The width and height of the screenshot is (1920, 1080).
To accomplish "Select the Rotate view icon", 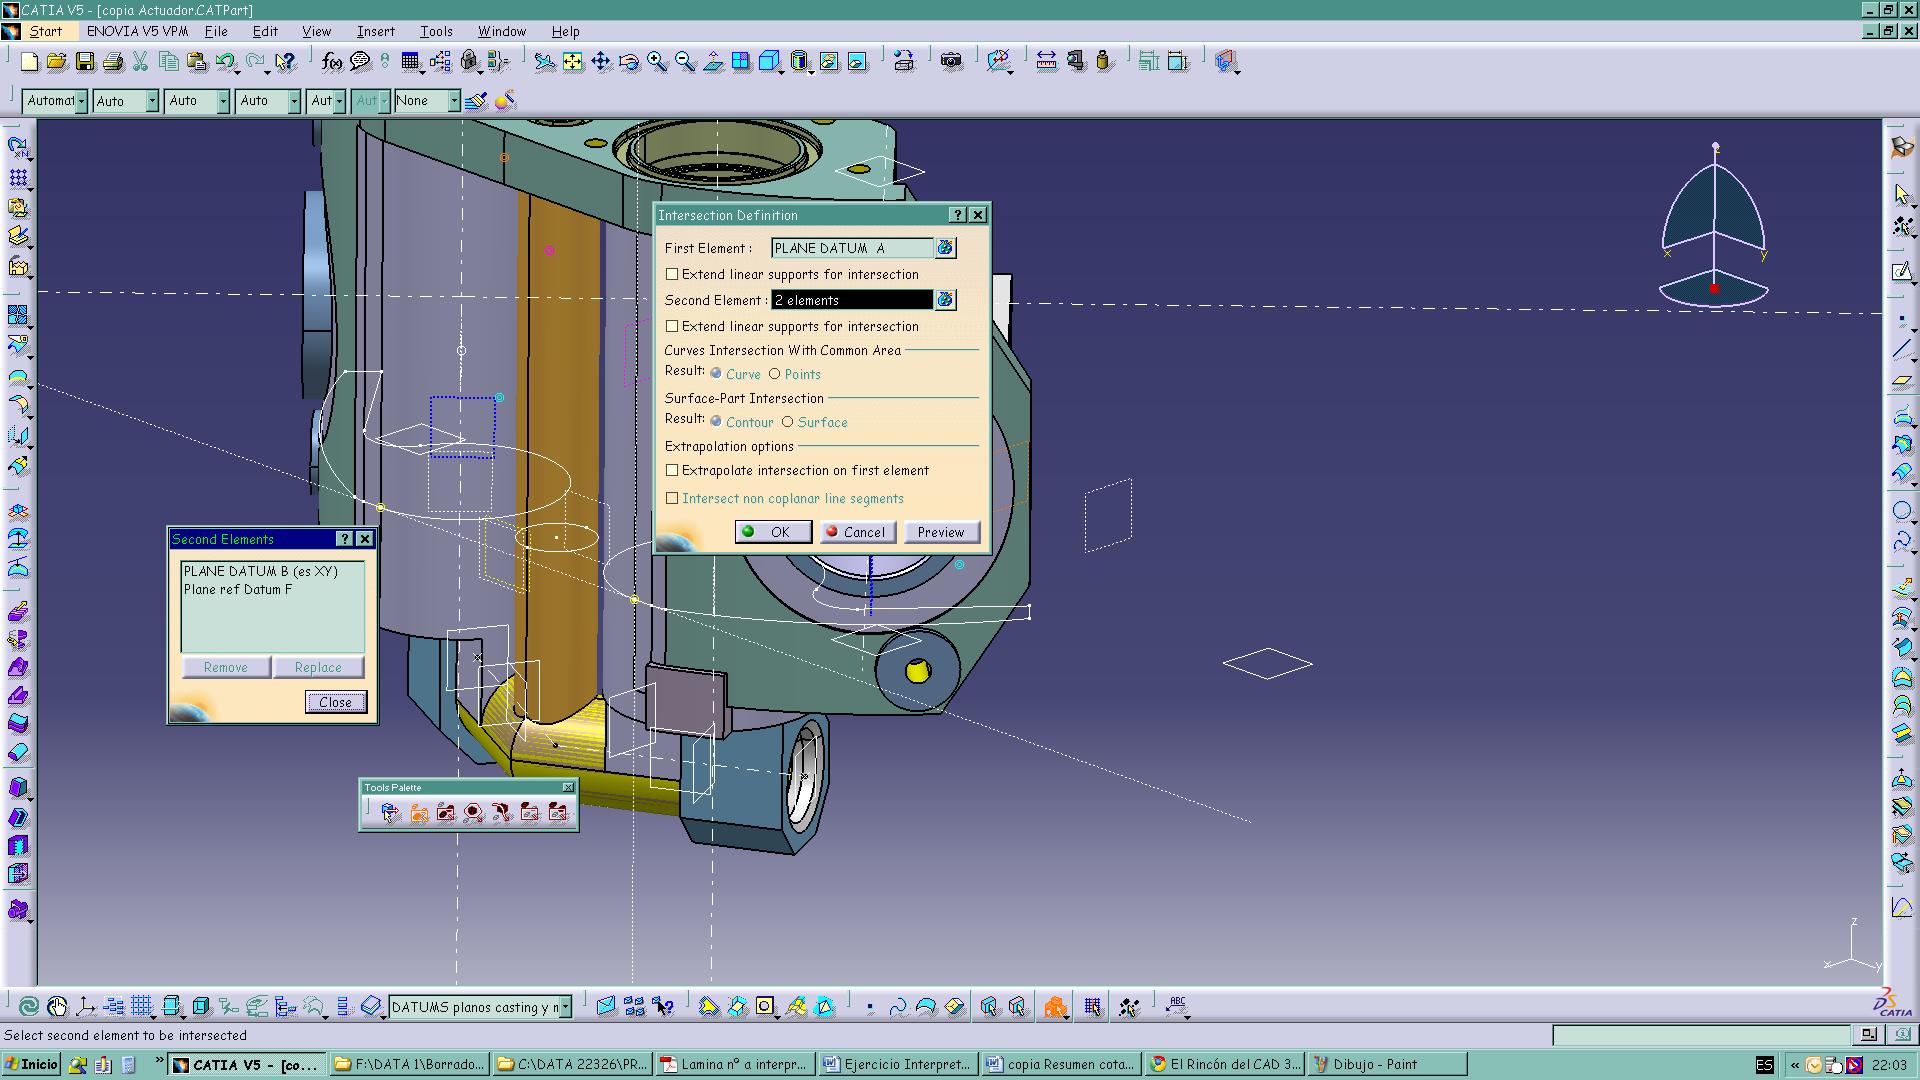I will 629,62.
